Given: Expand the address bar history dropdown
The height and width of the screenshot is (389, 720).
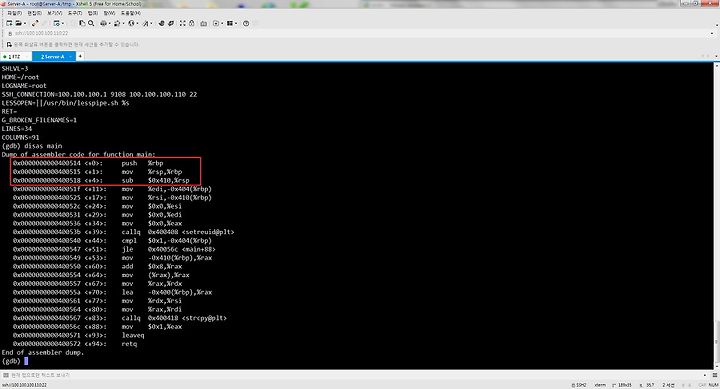Looking at the screenshot, I should (712, 34).
